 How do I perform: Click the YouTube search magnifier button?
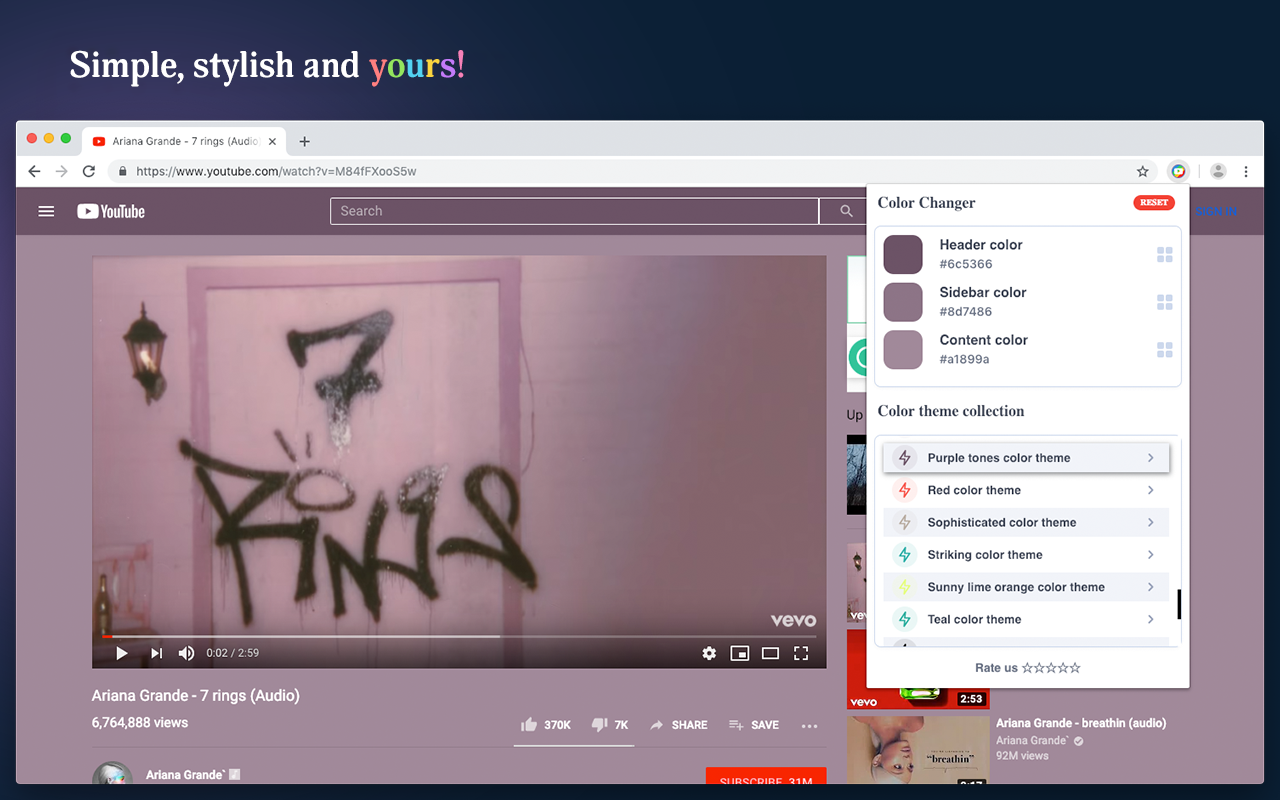846,211
